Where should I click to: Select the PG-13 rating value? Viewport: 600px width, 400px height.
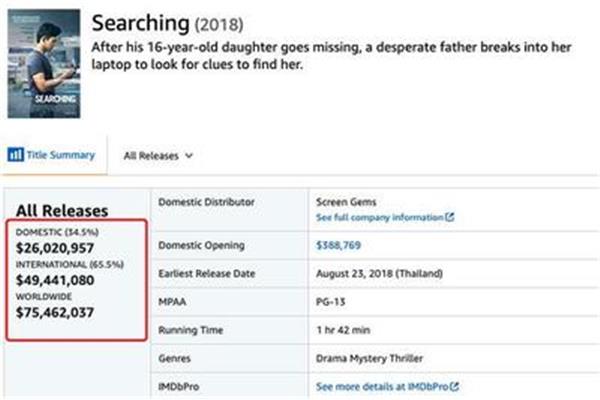[x=331, y=302]
